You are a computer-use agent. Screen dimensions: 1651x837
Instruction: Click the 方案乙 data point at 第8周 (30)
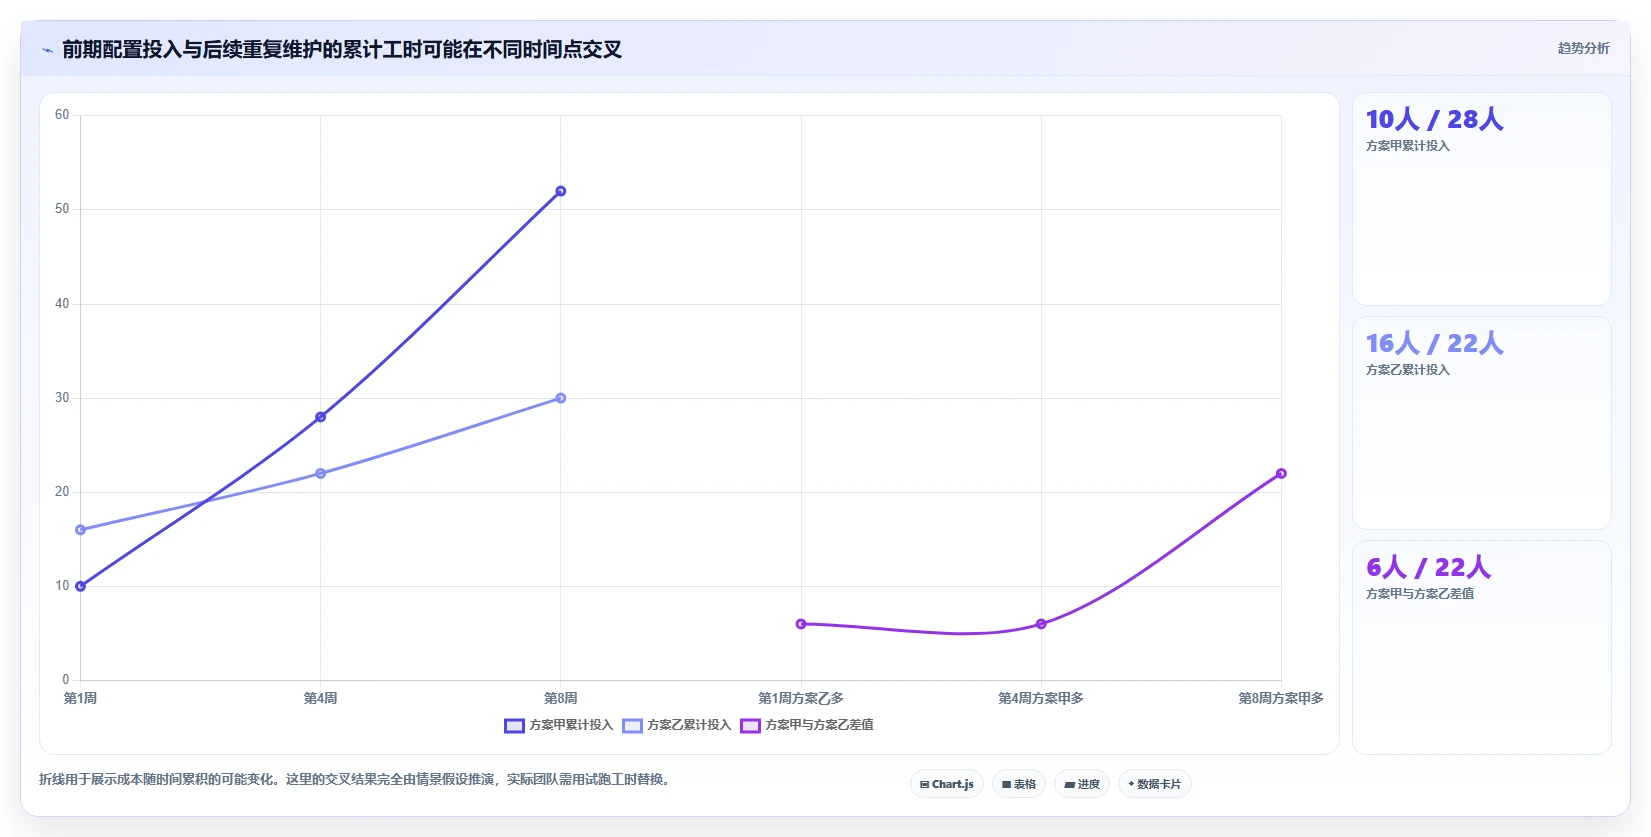pos(561,398)
